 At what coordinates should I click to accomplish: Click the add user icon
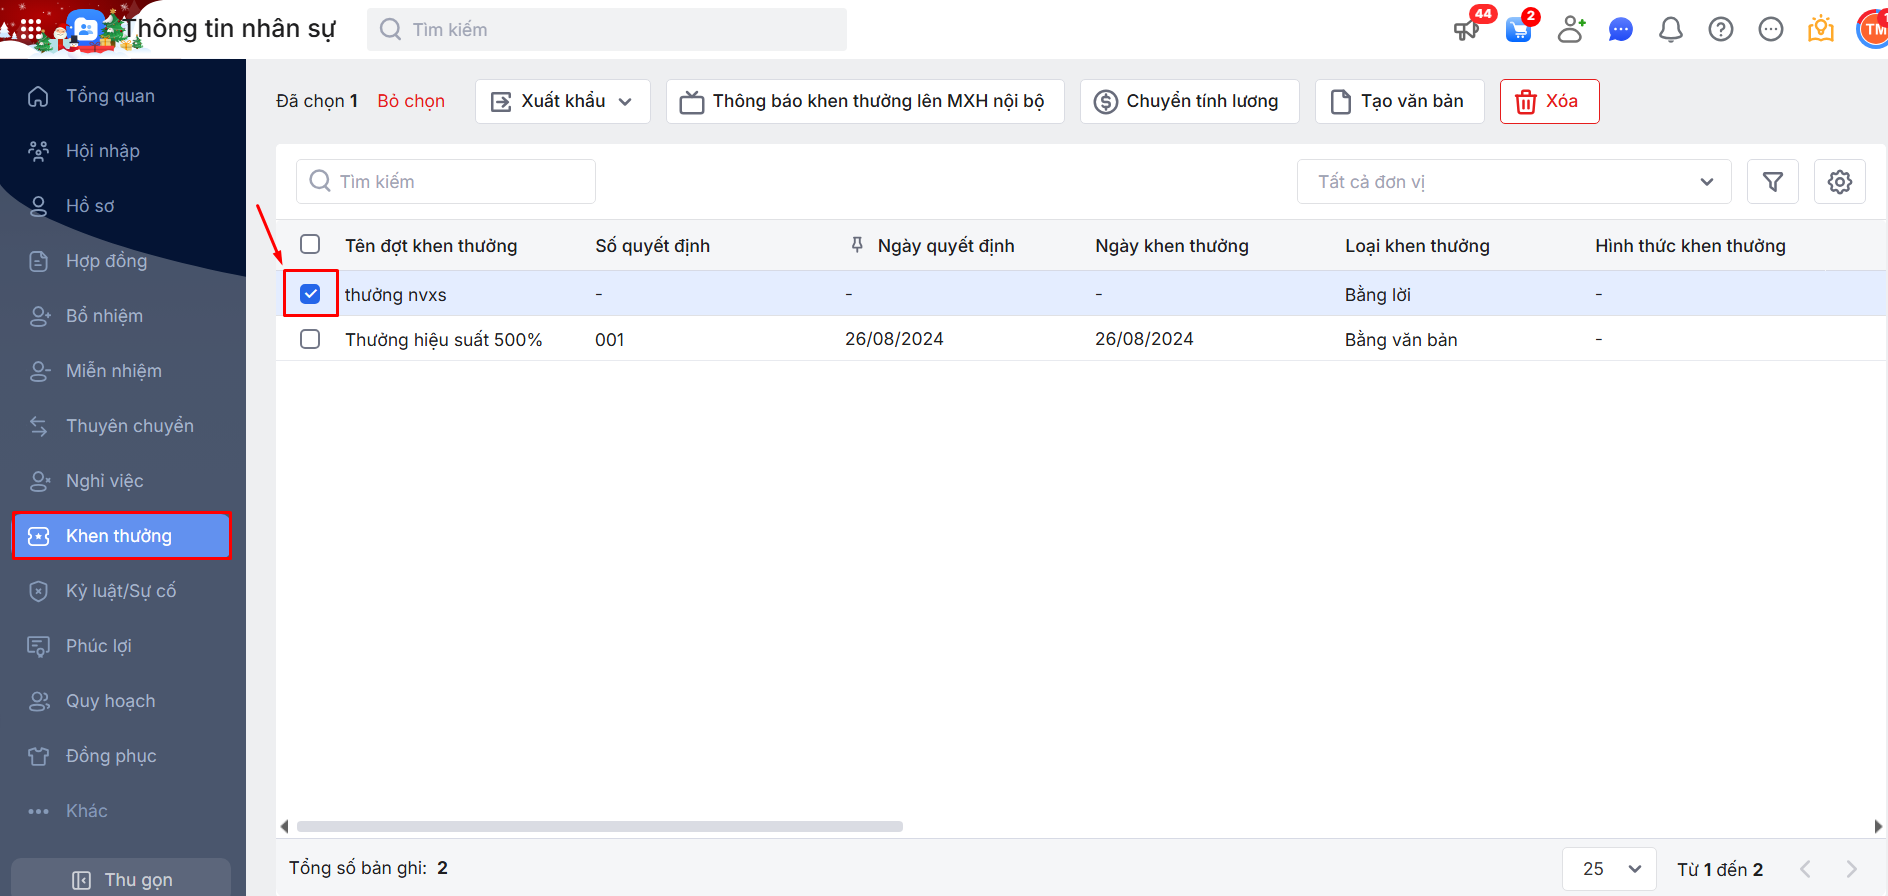(x=1570, y=30)
